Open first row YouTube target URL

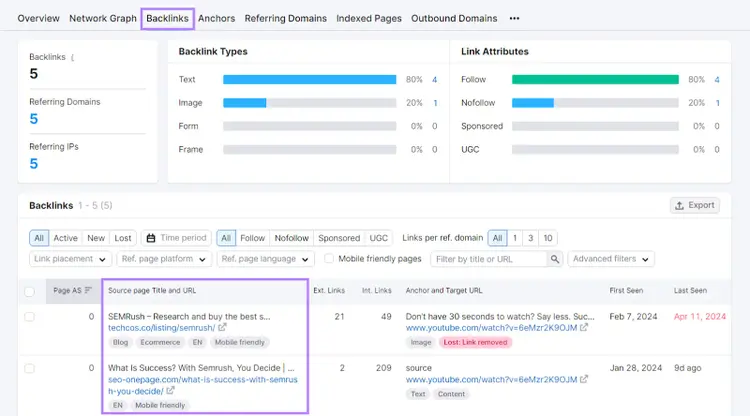pyautogui.click(x=491, y=328)
